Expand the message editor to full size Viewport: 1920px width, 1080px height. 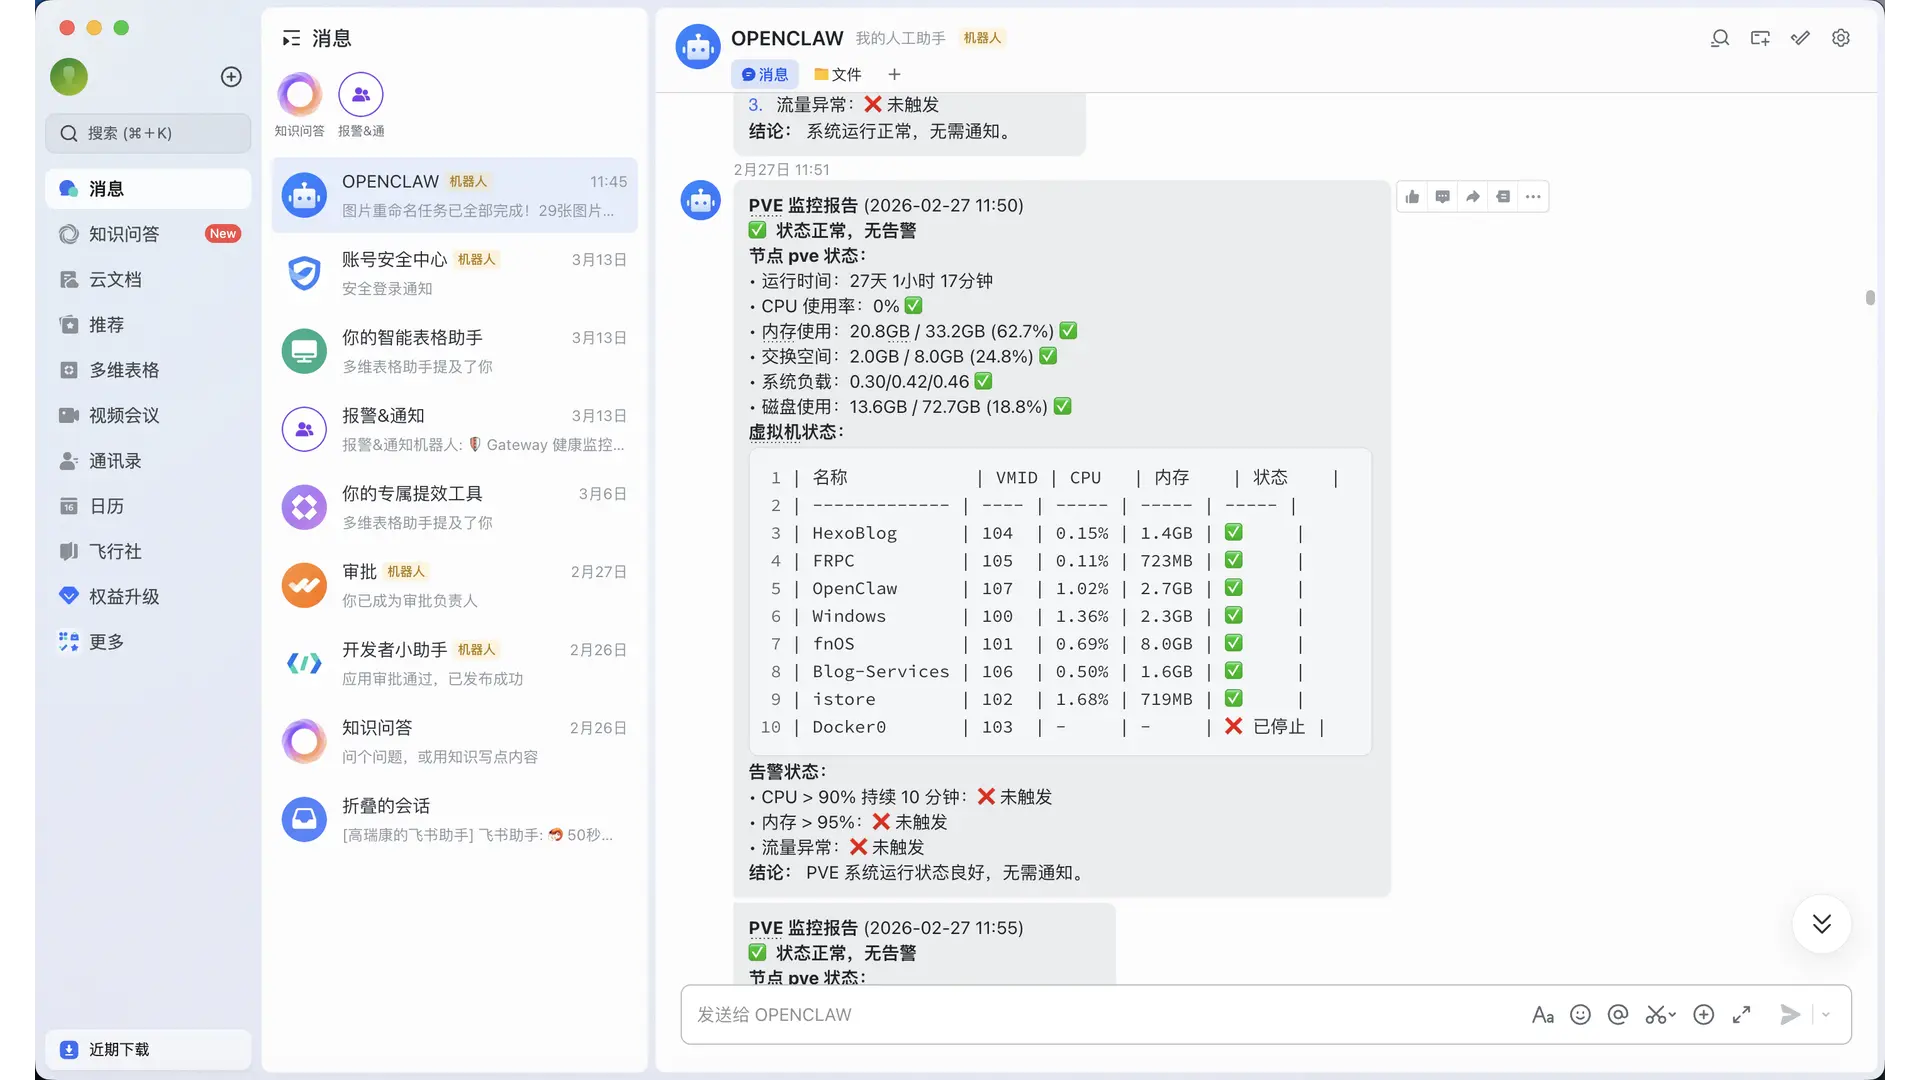[1741, 1015]
